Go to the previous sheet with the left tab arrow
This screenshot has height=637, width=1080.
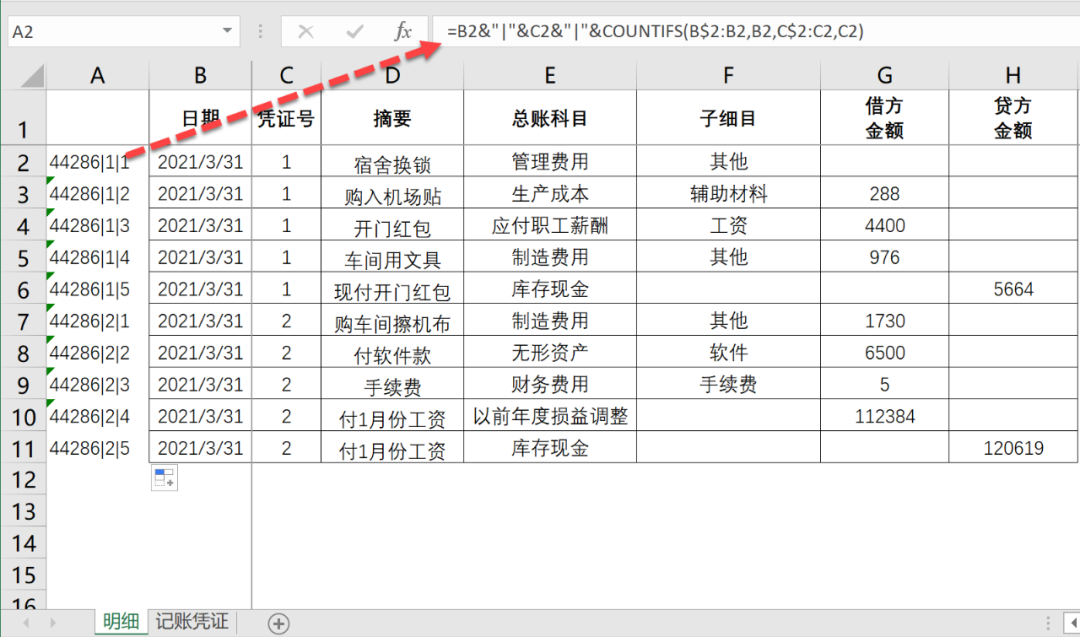pos(25,623)
